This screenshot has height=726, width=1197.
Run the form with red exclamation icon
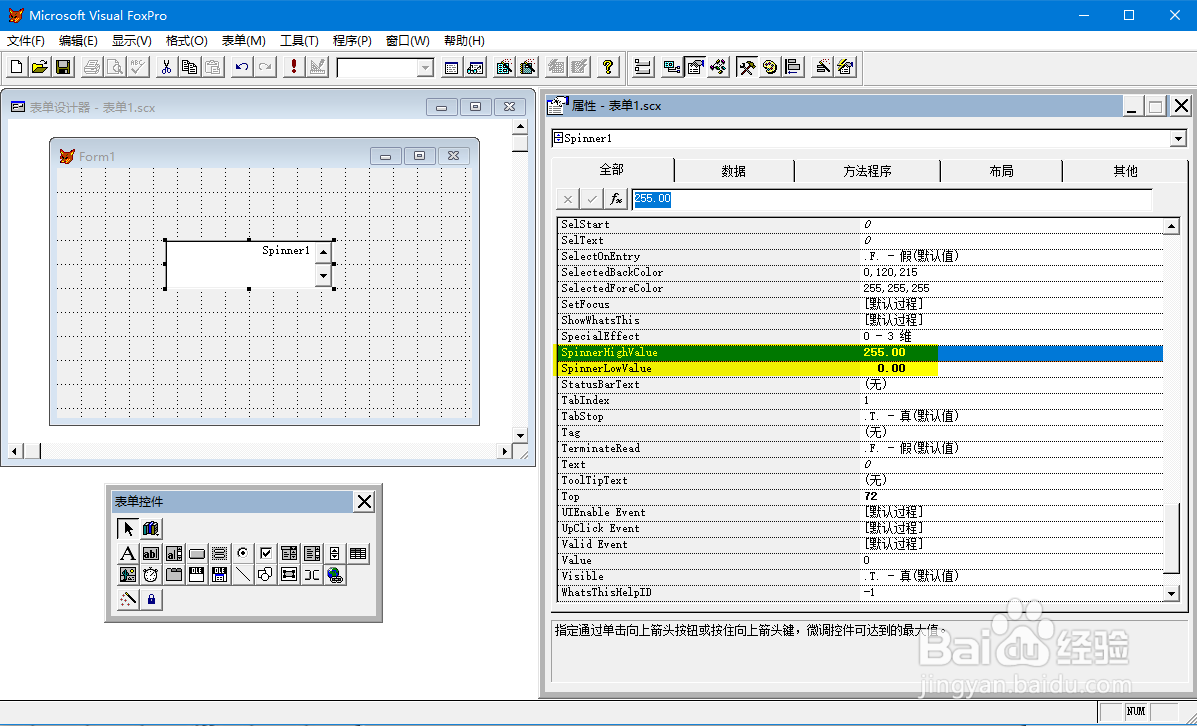pyautogui.click(x=294, y=67)
